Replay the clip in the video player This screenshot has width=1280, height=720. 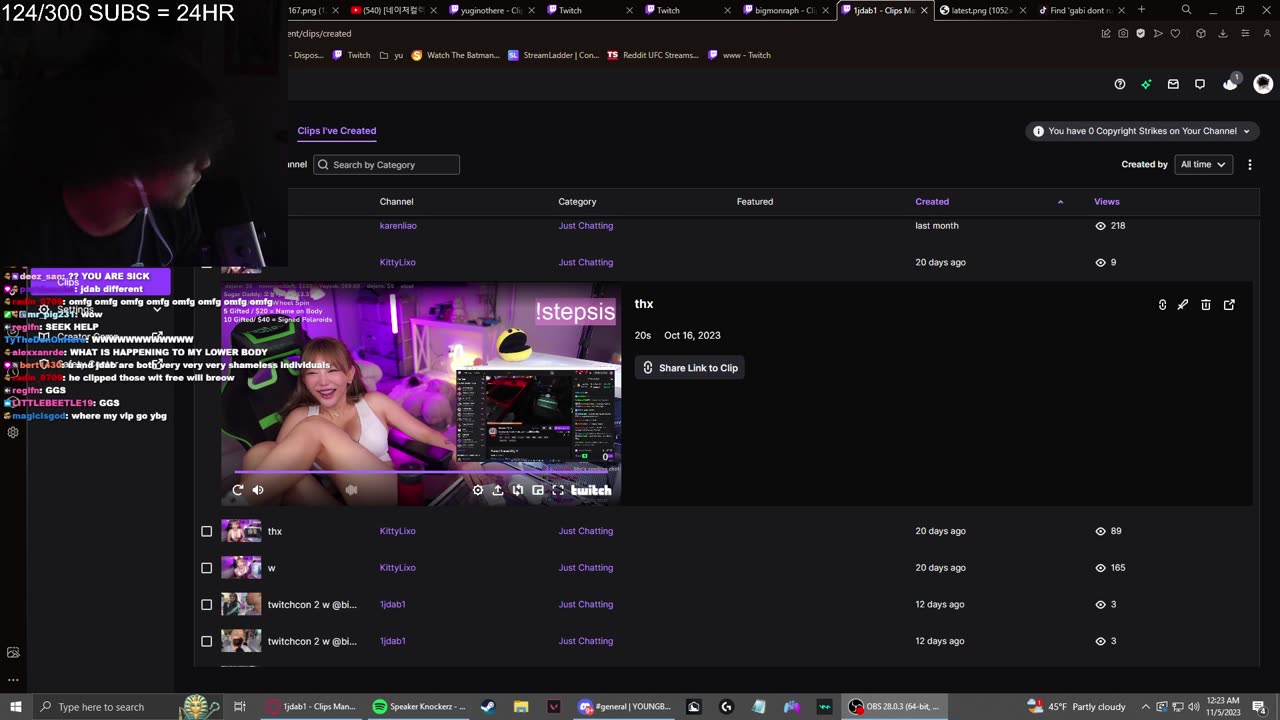(237, 490)
